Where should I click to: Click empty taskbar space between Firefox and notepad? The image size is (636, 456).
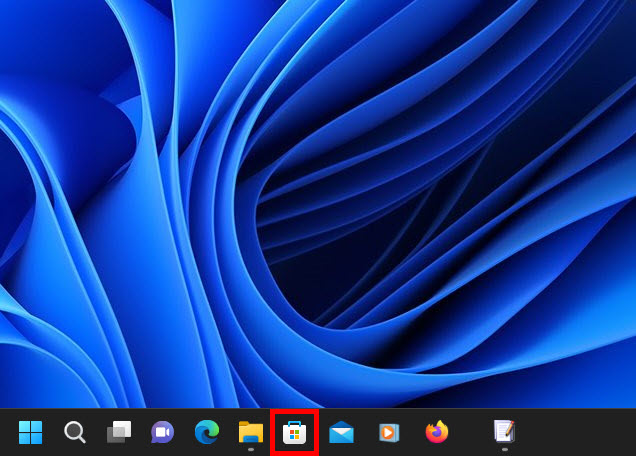pos(470,432)
